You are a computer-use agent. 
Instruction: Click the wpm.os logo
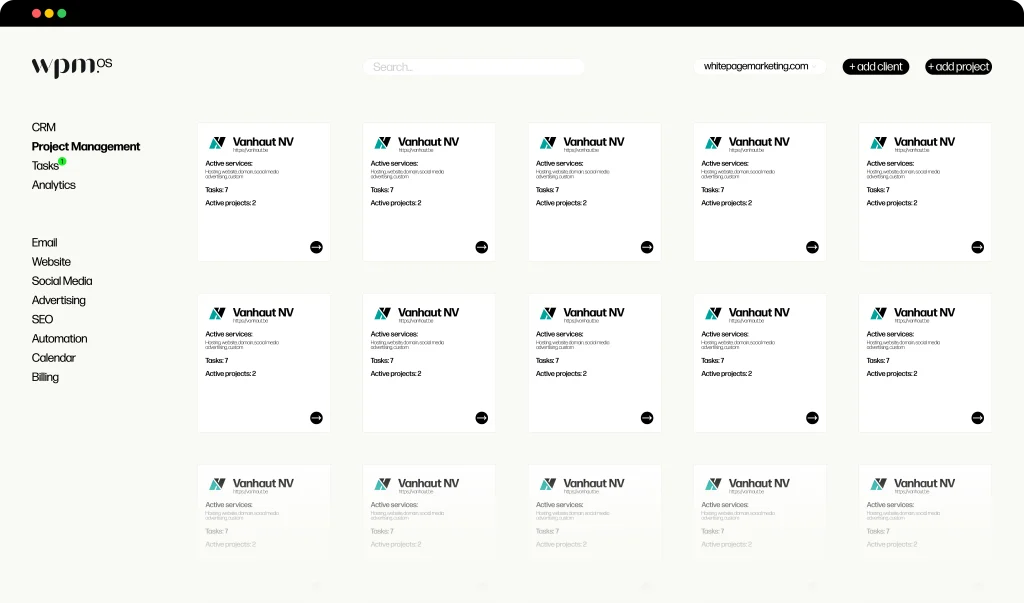tap(71, 67)
